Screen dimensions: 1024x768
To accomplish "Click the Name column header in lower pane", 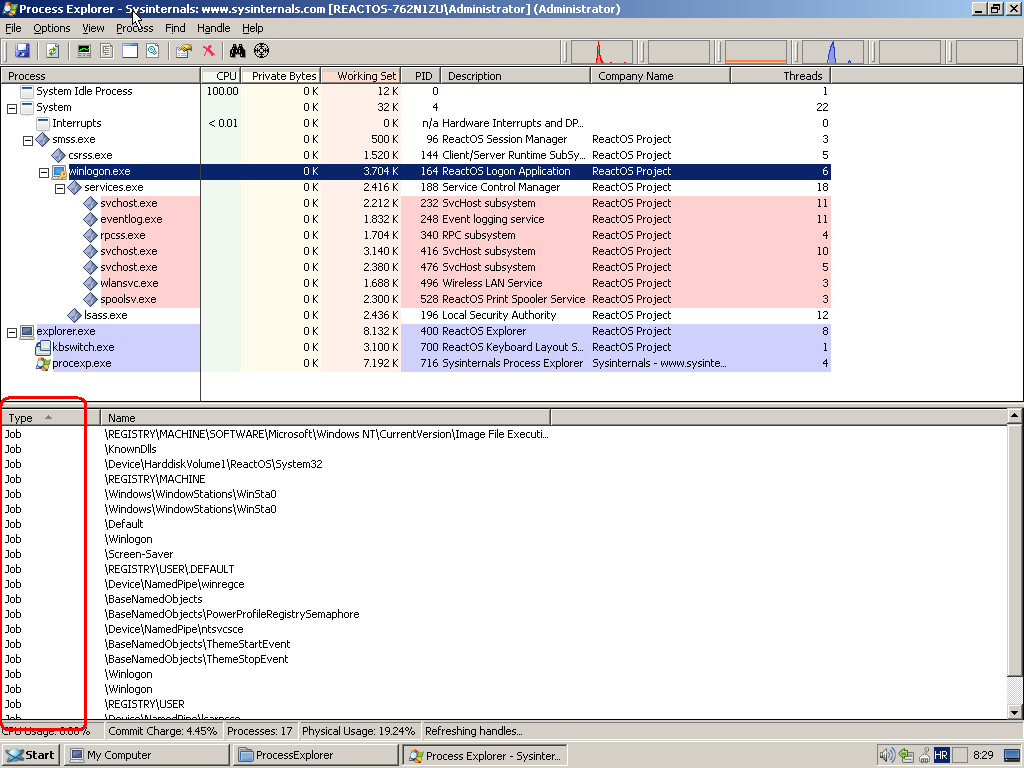I will pos(325,418).
